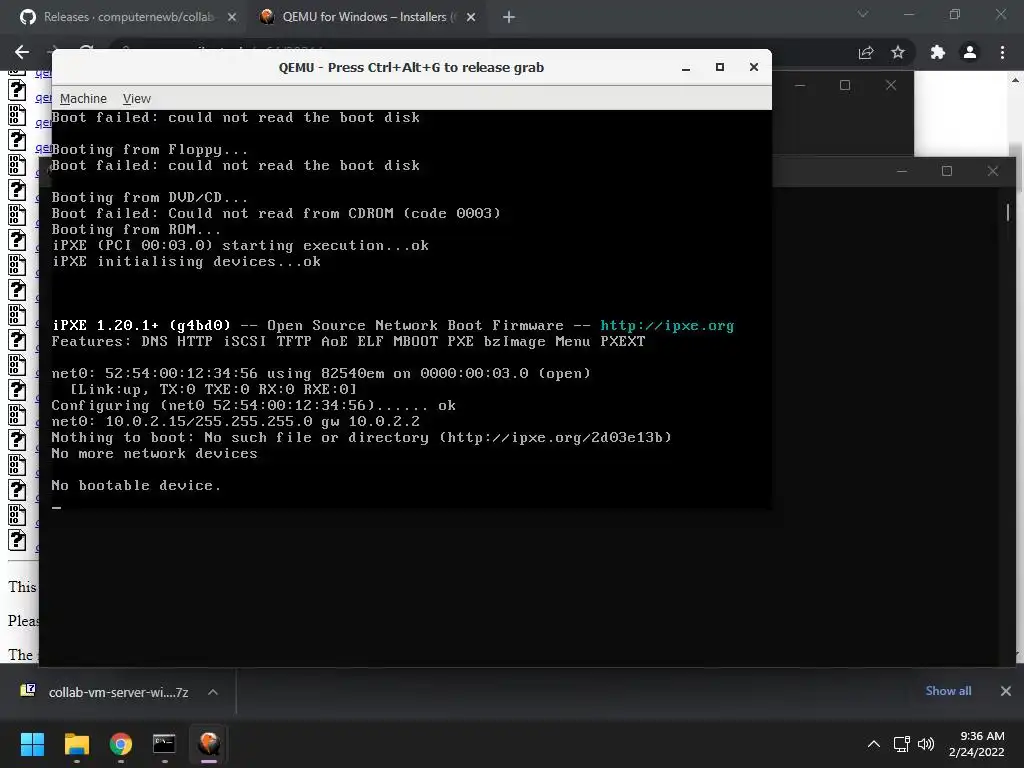Switch to QEMU for Windows Installers tab

(x=368, y=17)
